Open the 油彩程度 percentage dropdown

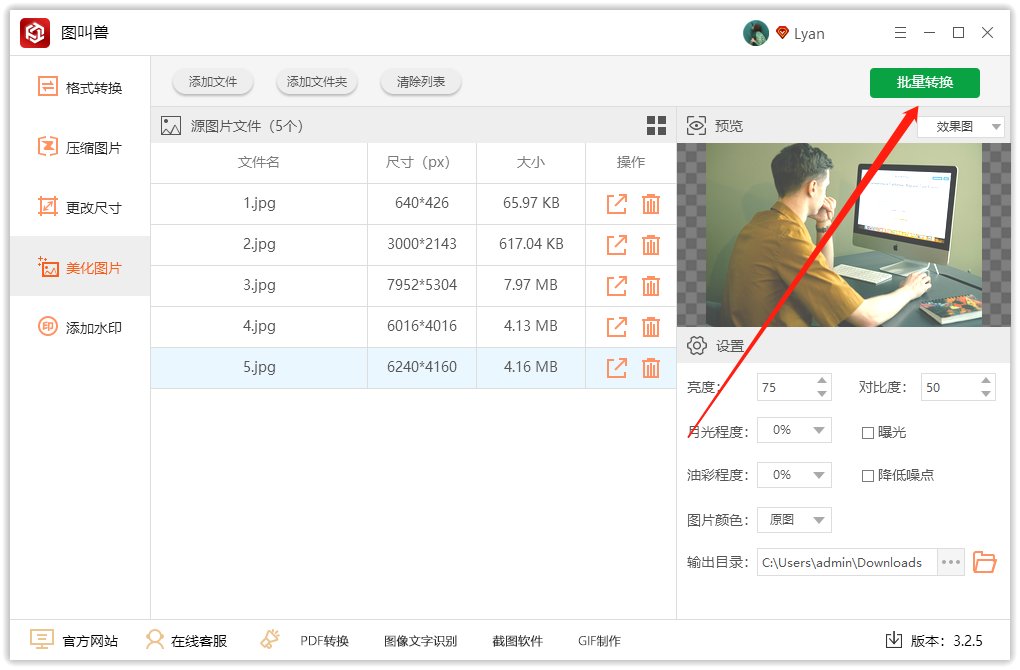point(794,475)
